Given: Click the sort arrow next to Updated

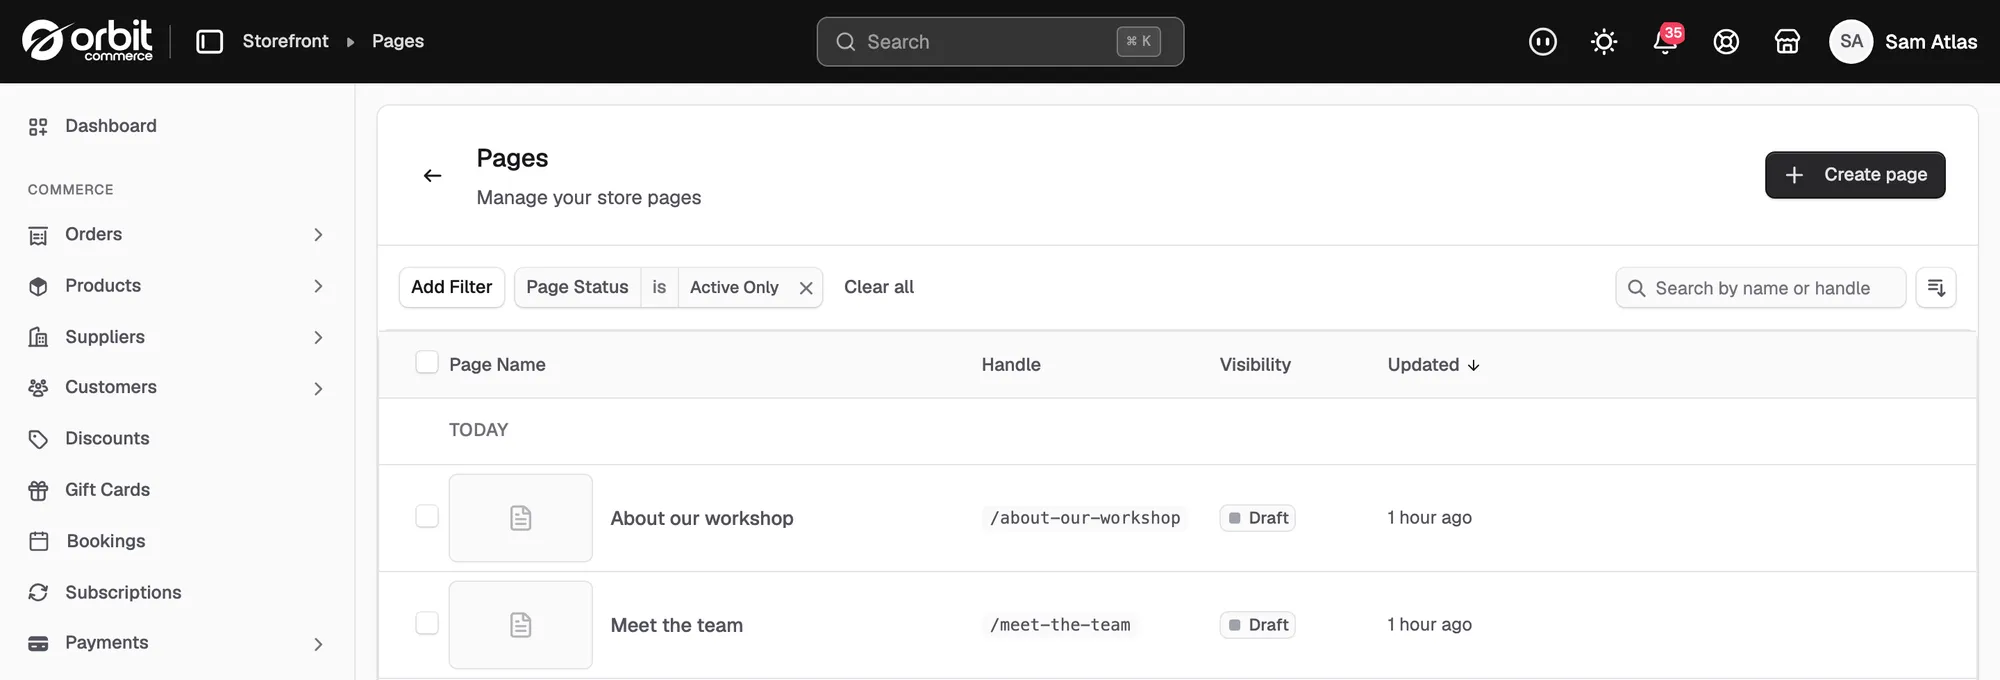Looking at the screenshot, I should click(x=1473, y=366).
